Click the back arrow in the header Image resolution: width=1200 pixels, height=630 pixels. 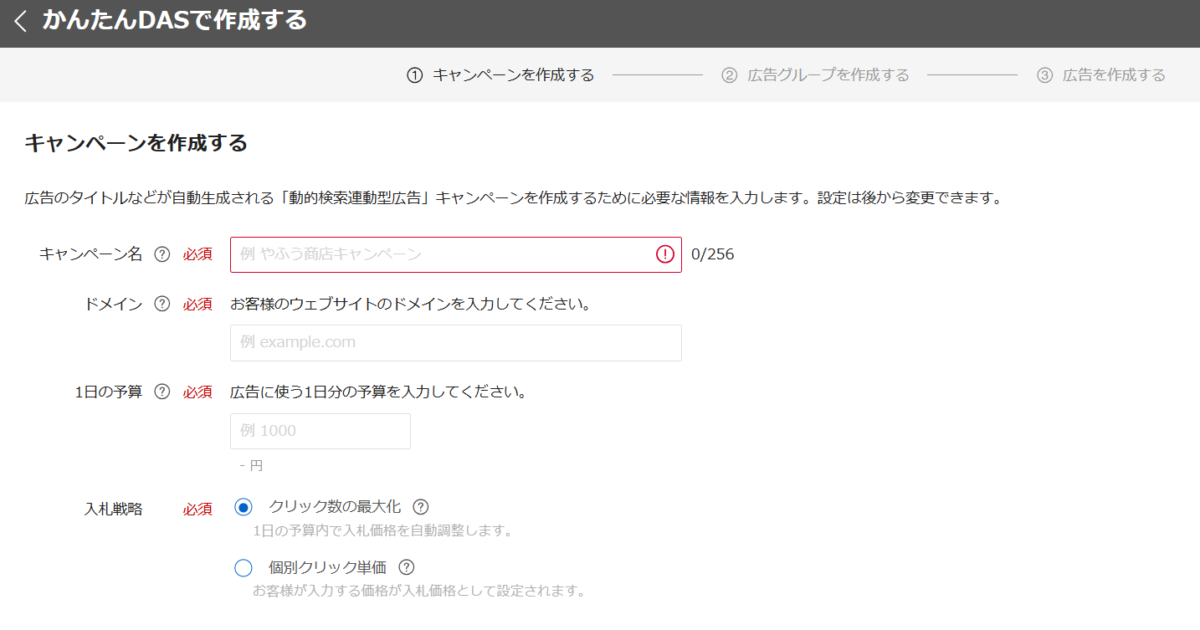[x=20, y=20]
